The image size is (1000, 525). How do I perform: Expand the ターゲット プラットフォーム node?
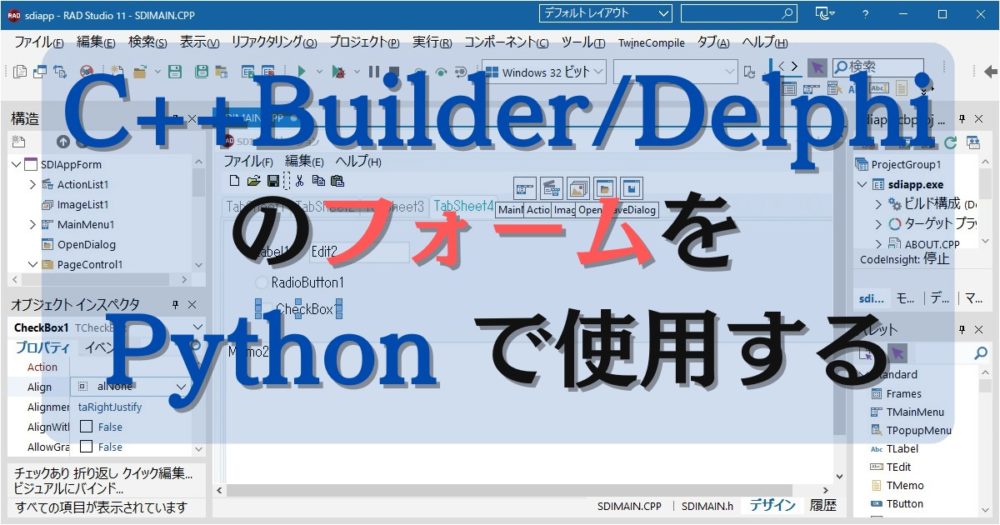tap(878, 224)
